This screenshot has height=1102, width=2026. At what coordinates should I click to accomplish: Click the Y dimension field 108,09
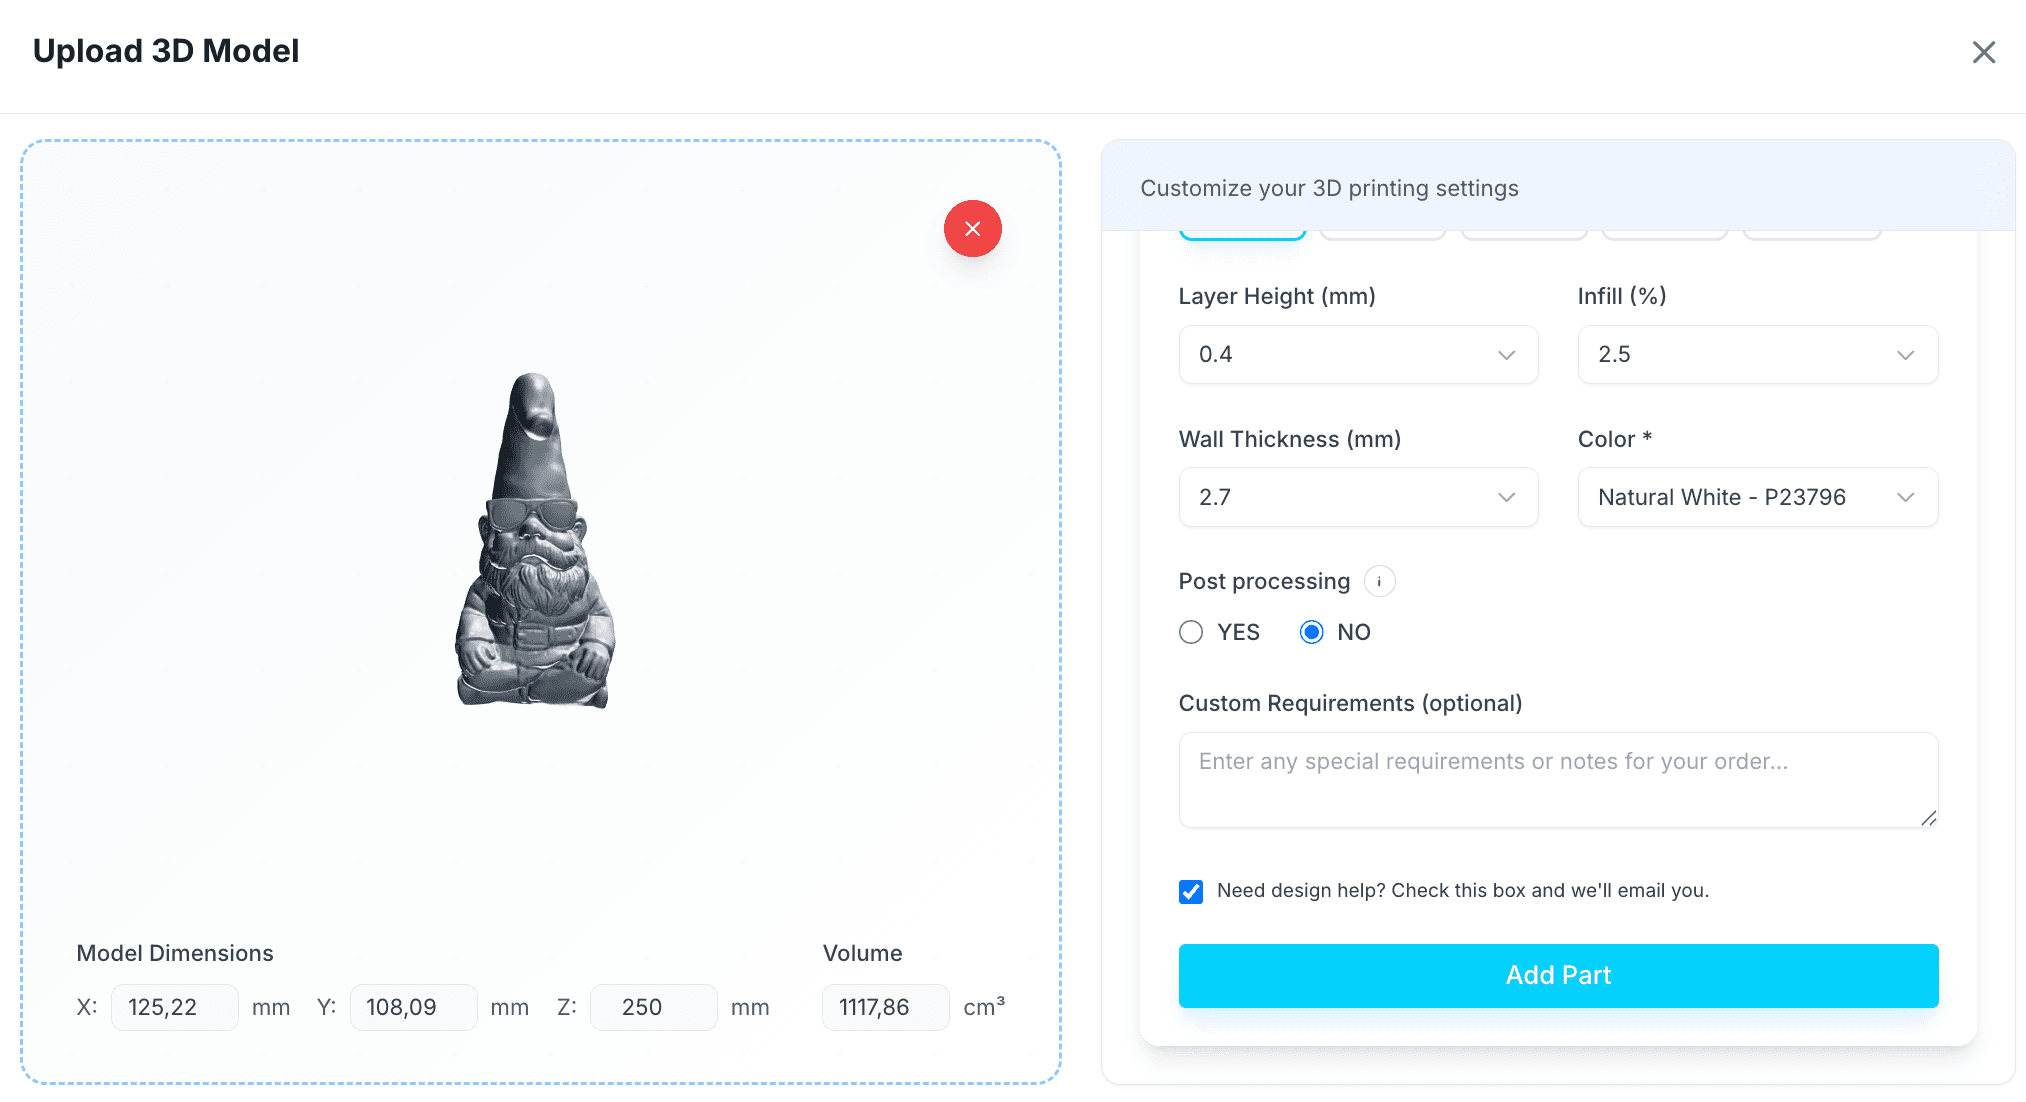tap(413, 1007)
